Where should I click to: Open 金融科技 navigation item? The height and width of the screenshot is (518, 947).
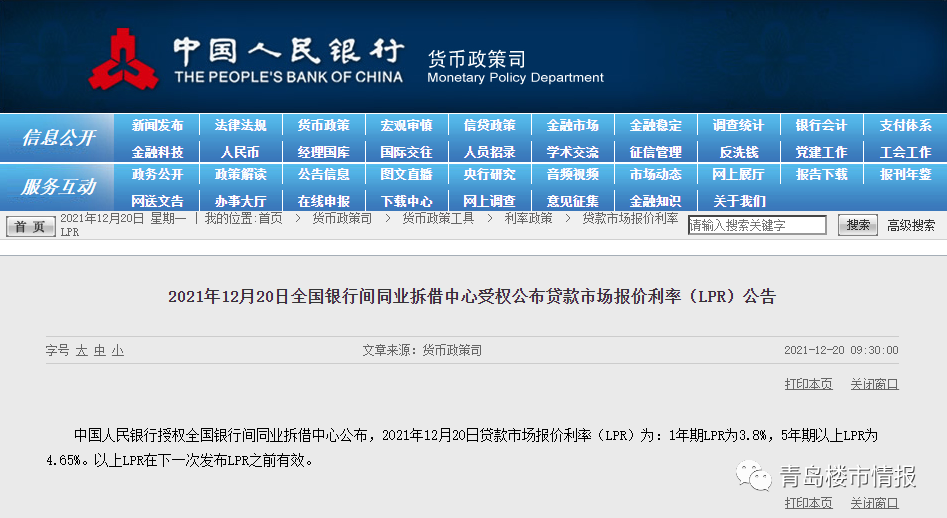[x=157, y=152]
